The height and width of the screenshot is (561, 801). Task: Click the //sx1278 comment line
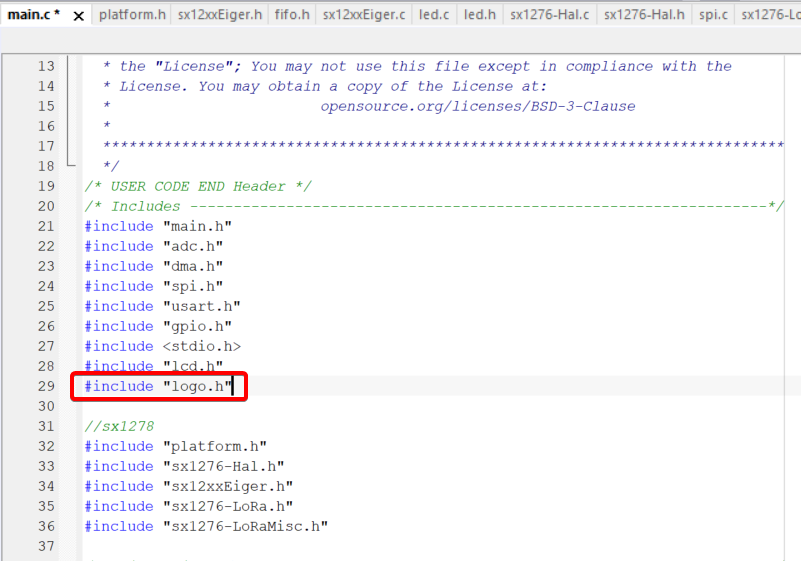click(119, 426)
